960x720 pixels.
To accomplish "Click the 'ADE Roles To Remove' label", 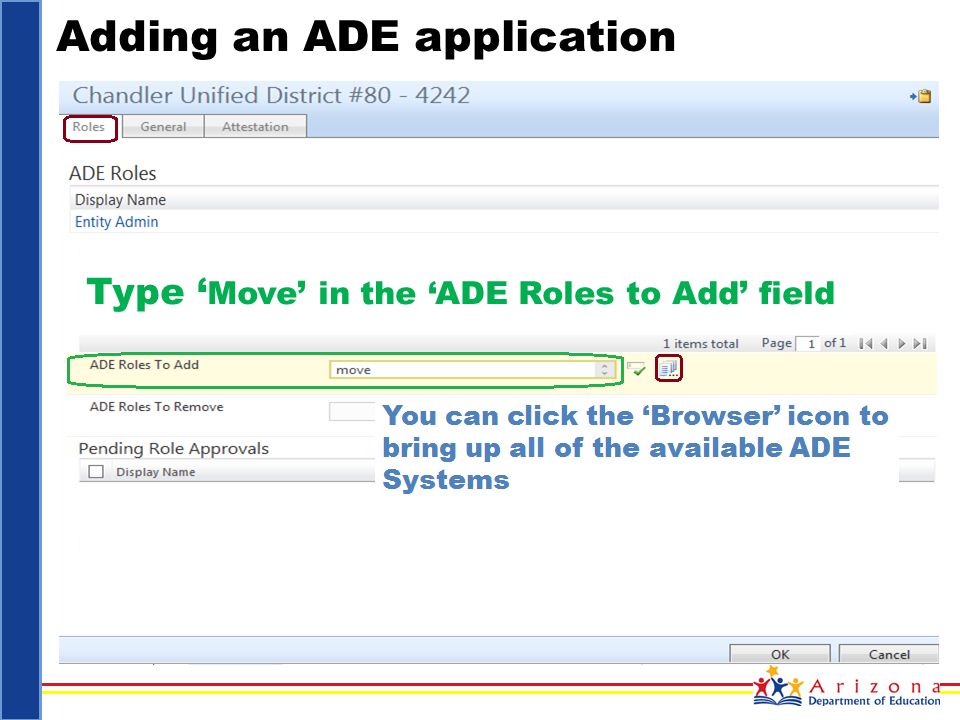I will pyautogui.click(x=157, y=407).
